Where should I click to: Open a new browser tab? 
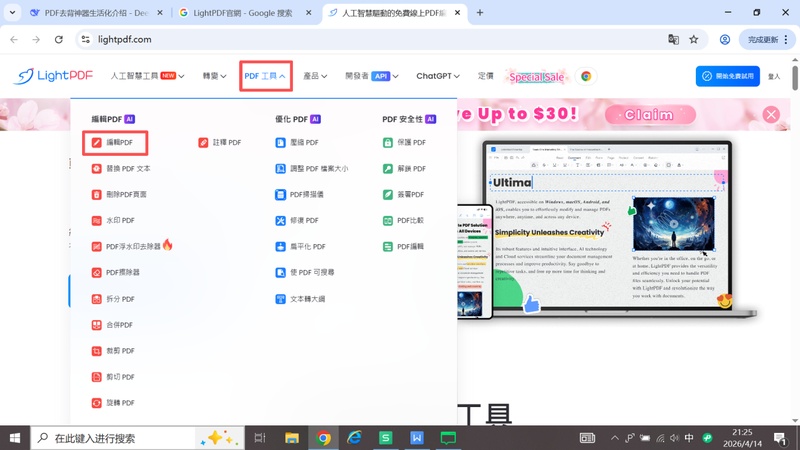coord(480,13)
